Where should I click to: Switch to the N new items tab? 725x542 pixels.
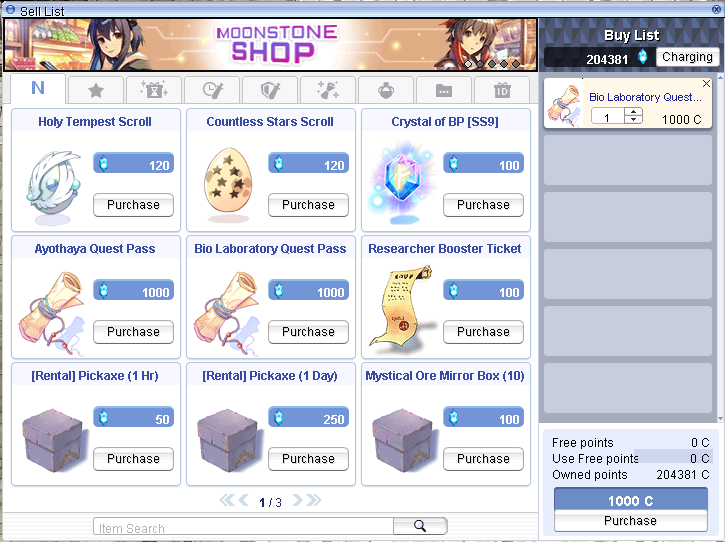38,88
